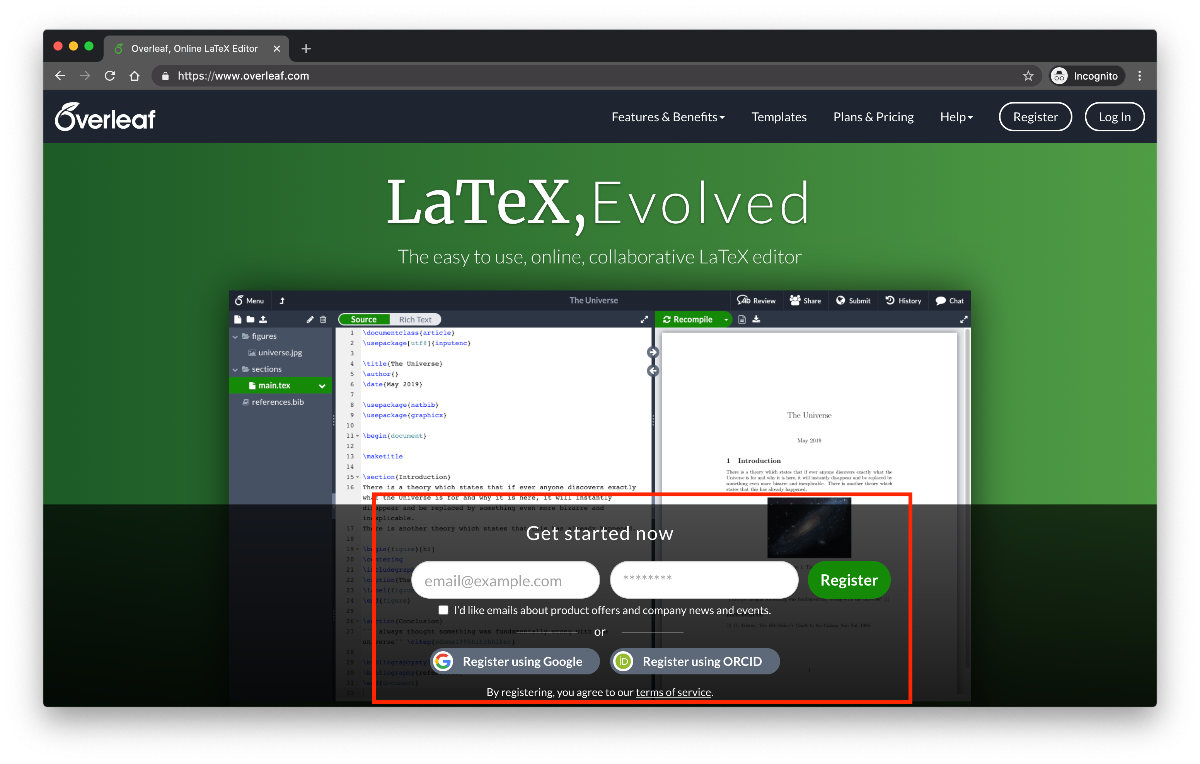Screen dimensions: 1200x764
Task: Click the green Register button
Action: tap(849, 580)
